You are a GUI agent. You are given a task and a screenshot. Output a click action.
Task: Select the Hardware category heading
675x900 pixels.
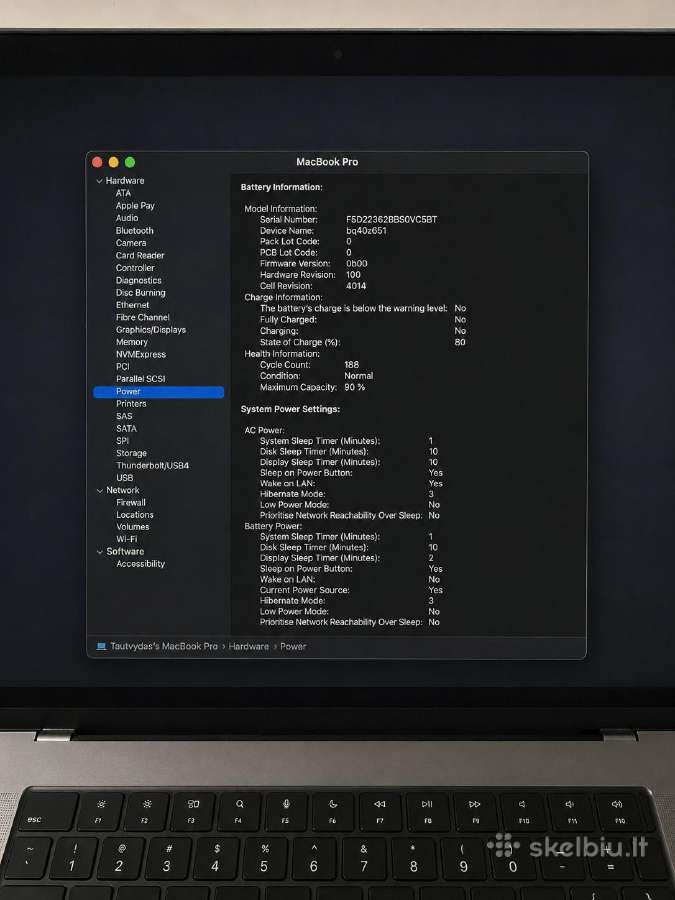125,180
